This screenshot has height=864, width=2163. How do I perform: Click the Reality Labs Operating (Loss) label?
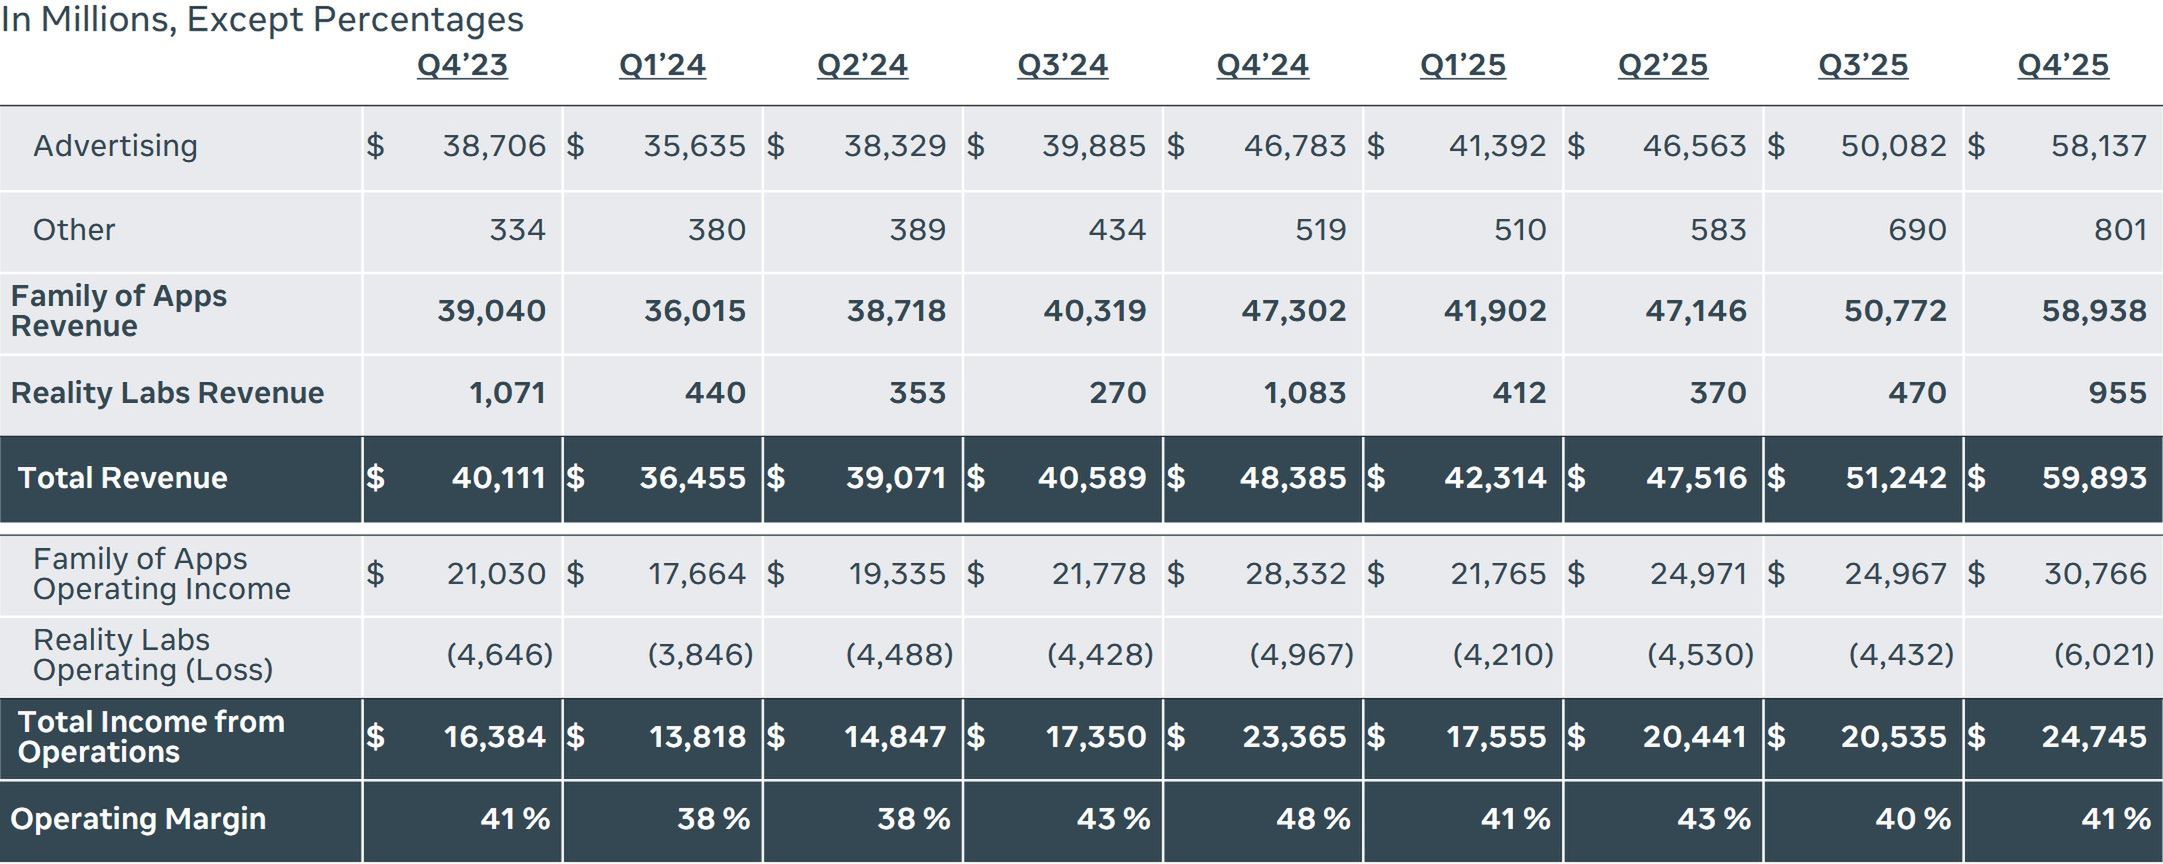coord(152,655)
